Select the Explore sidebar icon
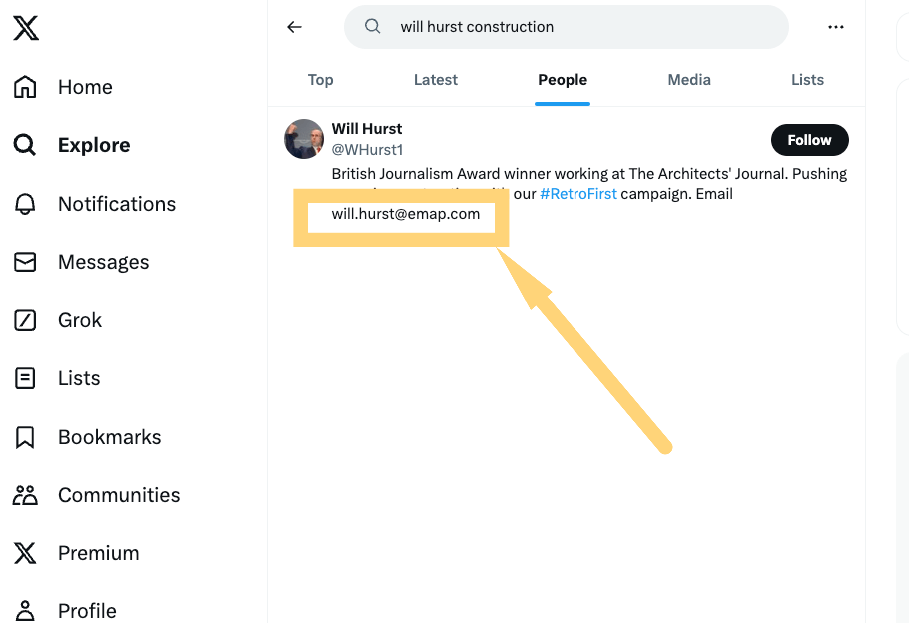Screen dimensions: 909x623 24,145
